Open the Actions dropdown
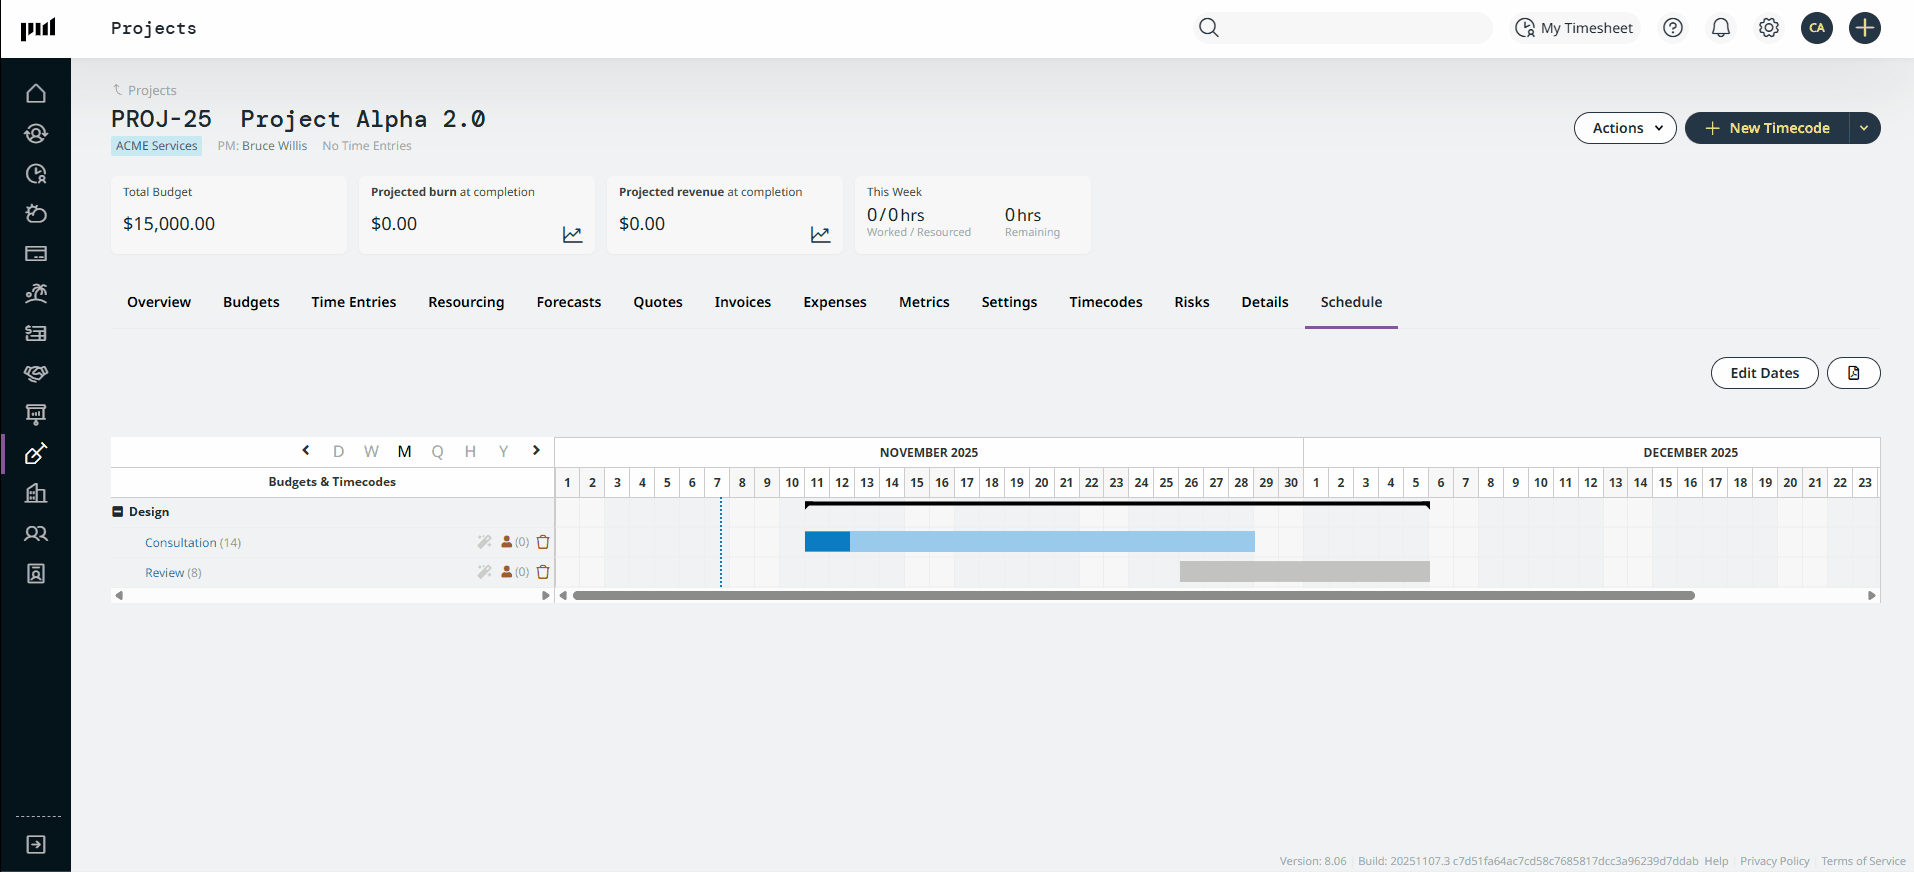The height and width of the screenshot is (872, 1914). point(1624,128)
